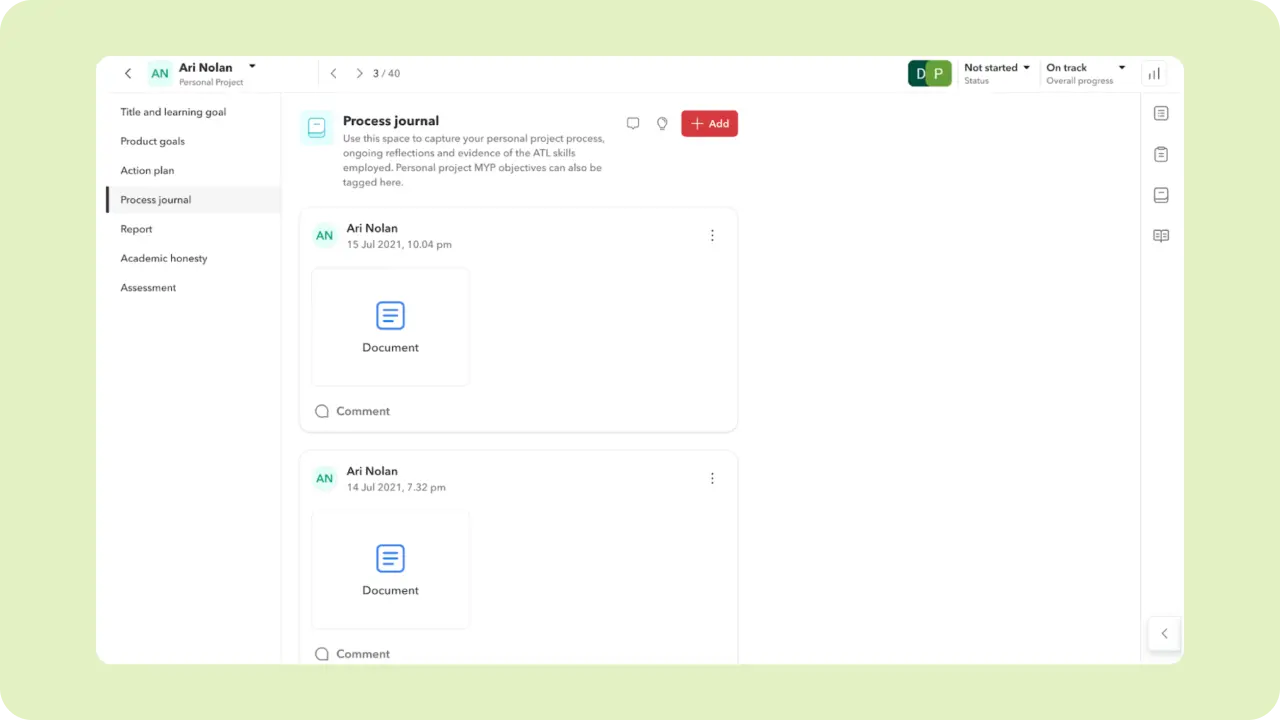Comment on the 15 Jul journal entry
Screen dimensions: 1280x720
[x=353, y=411]
